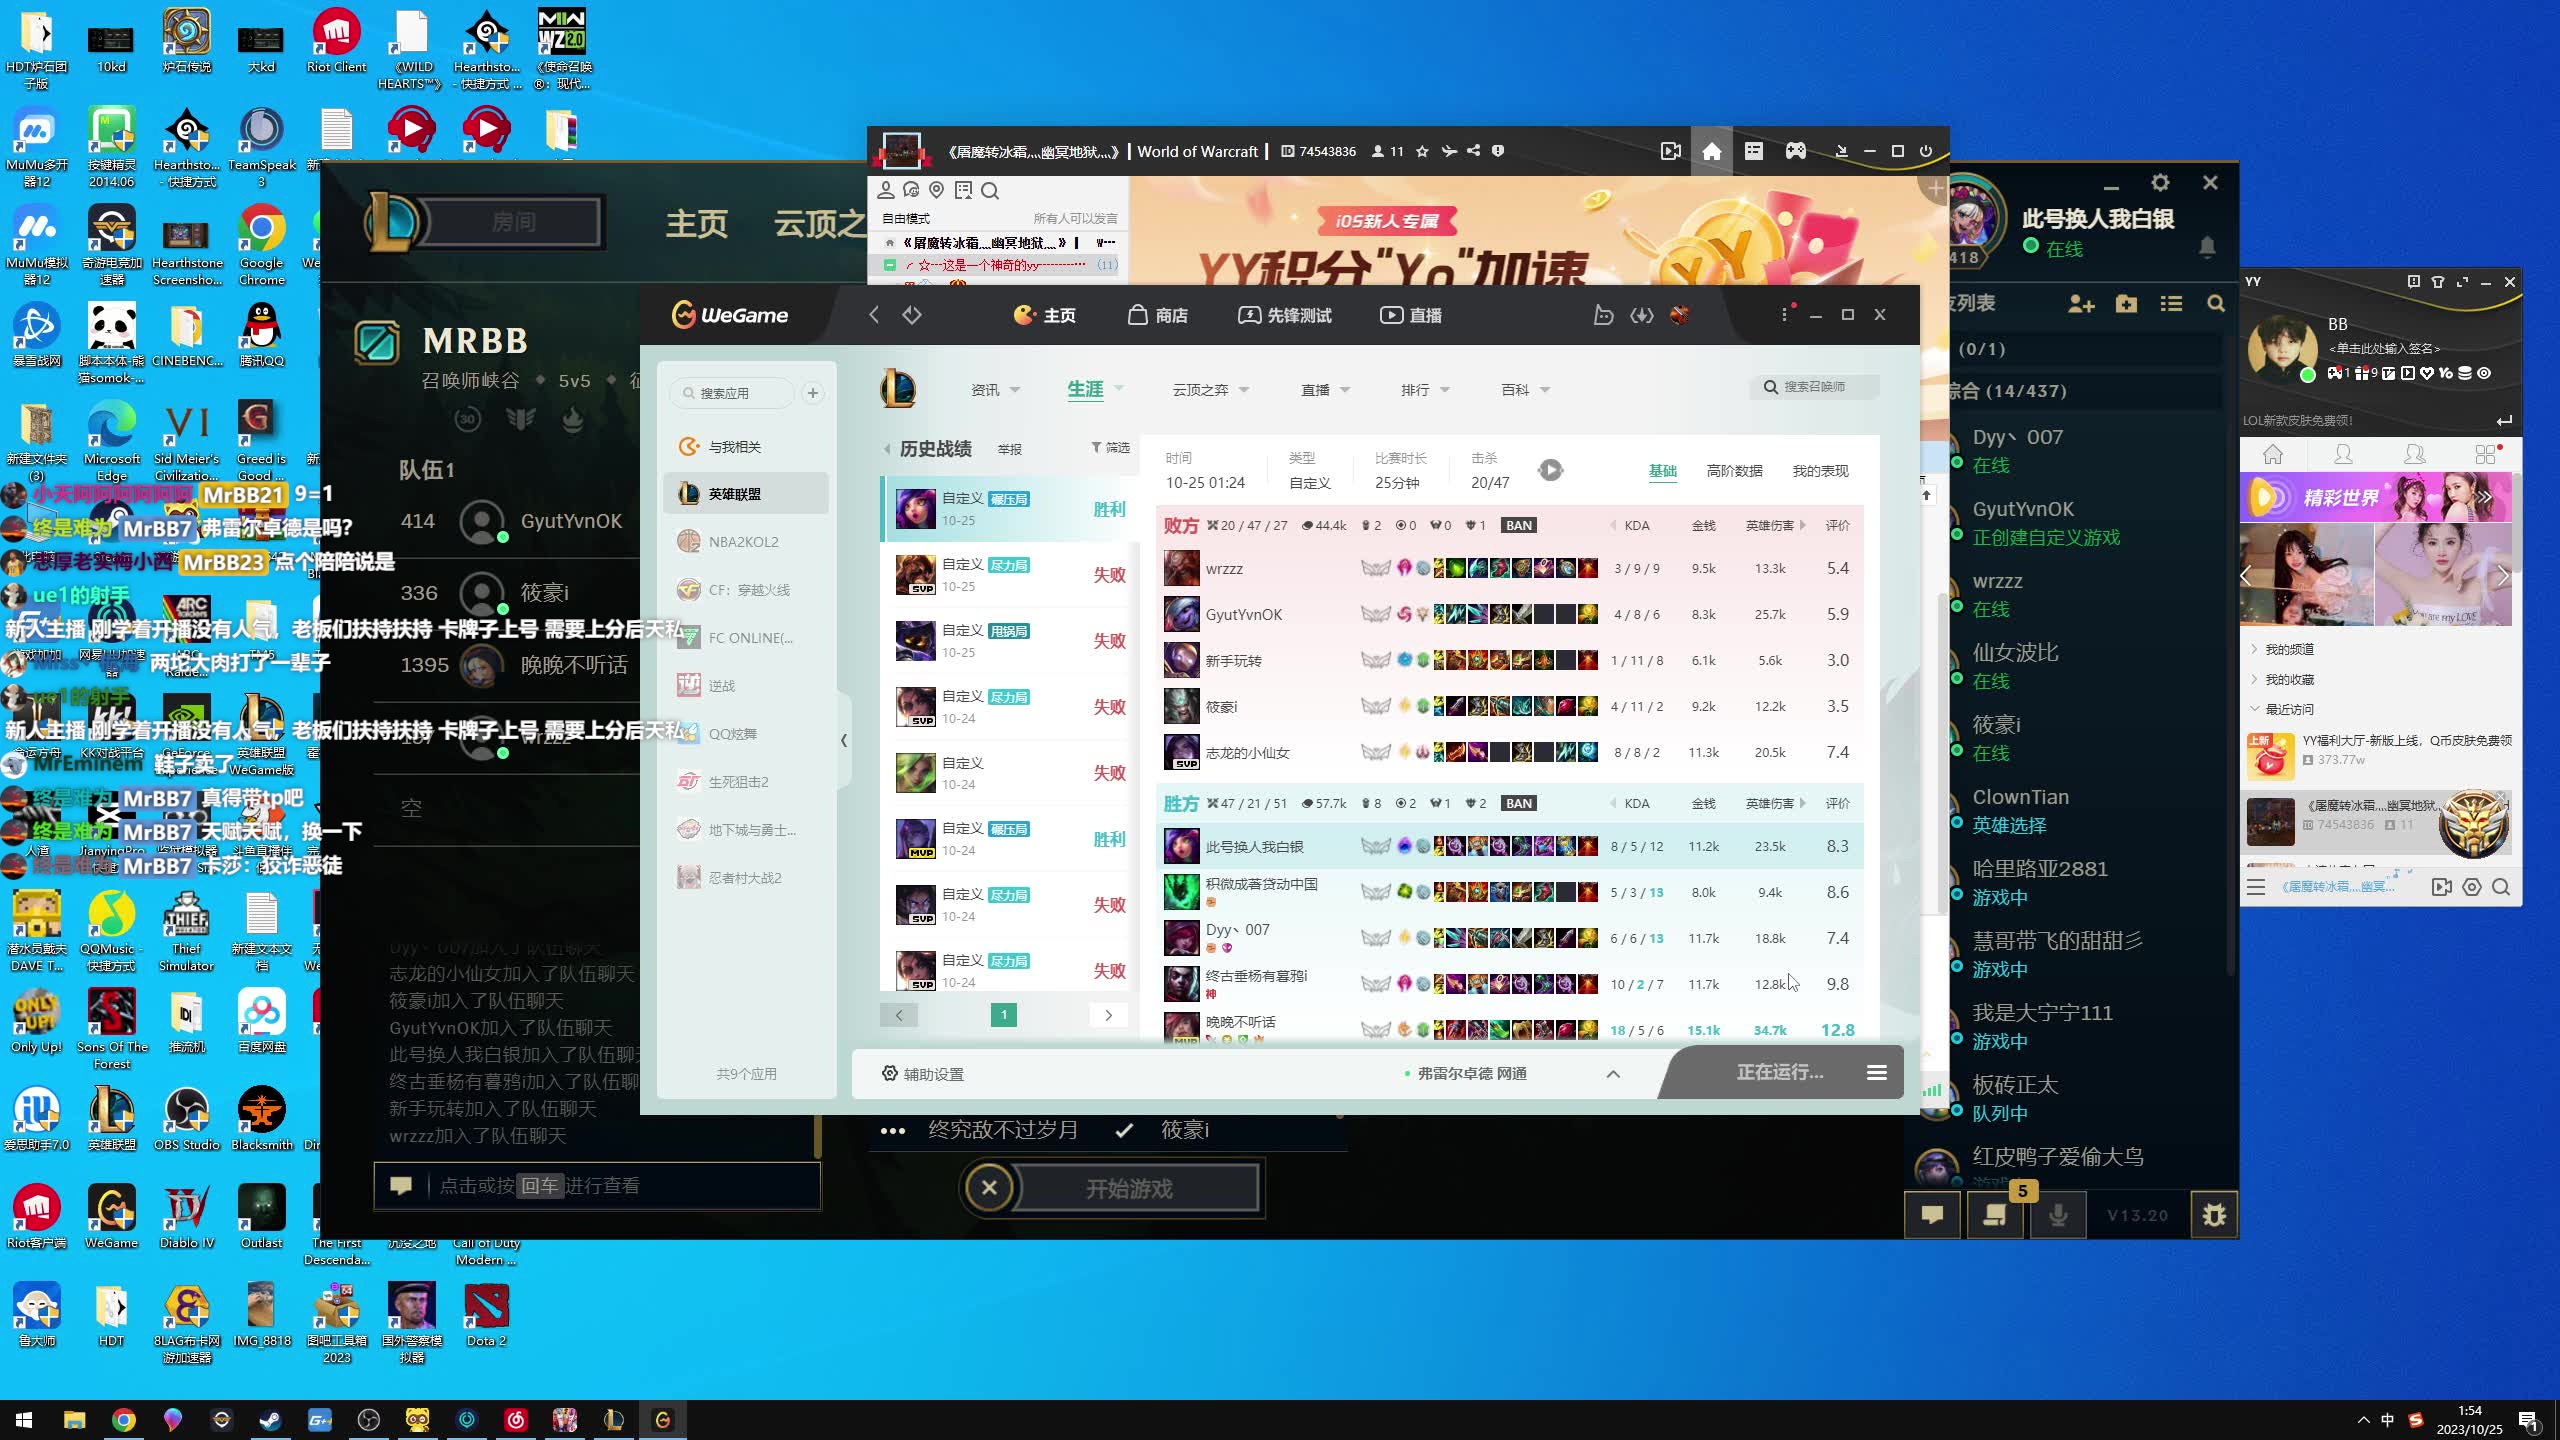Open the menu next to 正在运行

coord(1877,1072)
